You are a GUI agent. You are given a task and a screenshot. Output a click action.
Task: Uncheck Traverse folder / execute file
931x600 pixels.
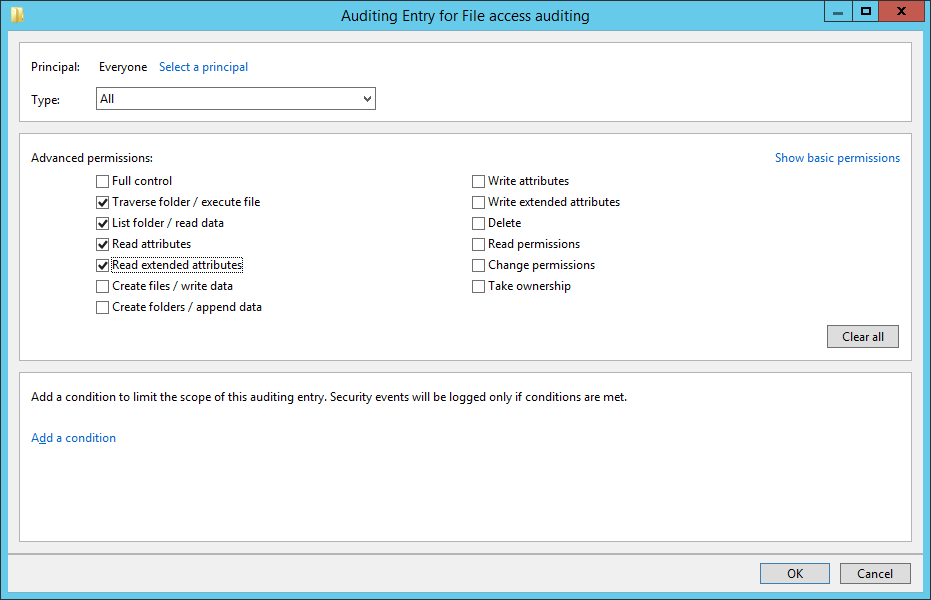click(102, 202)
